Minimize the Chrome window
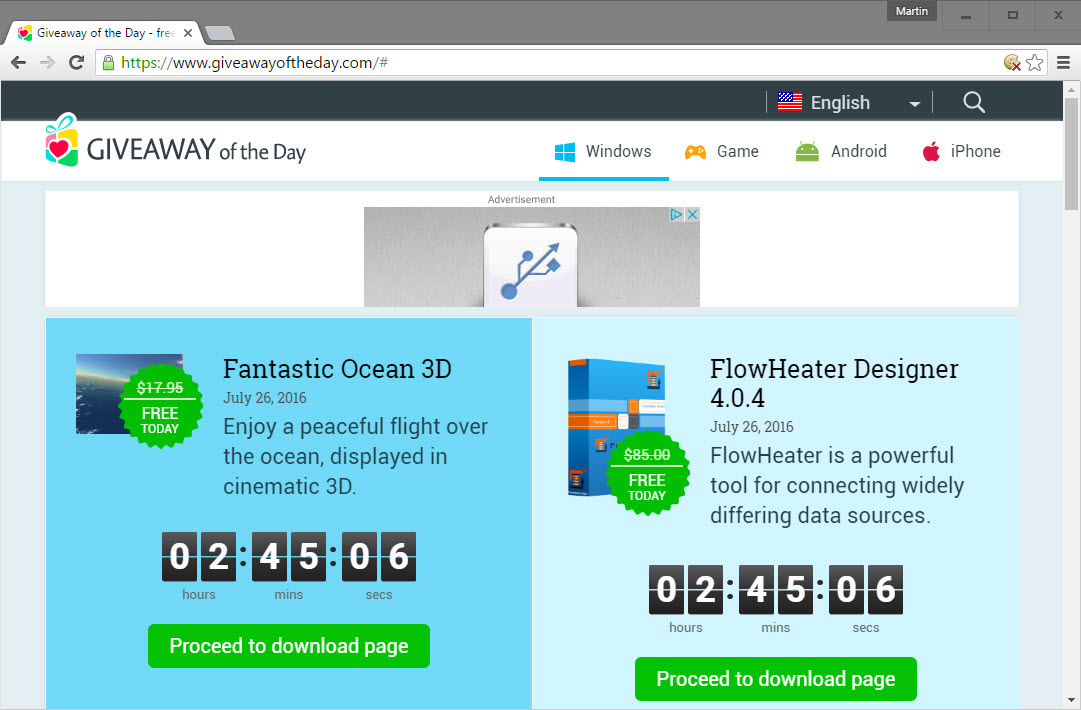Screen dimensions: 1081x710 pyautogui.click(x=966, y=15)
